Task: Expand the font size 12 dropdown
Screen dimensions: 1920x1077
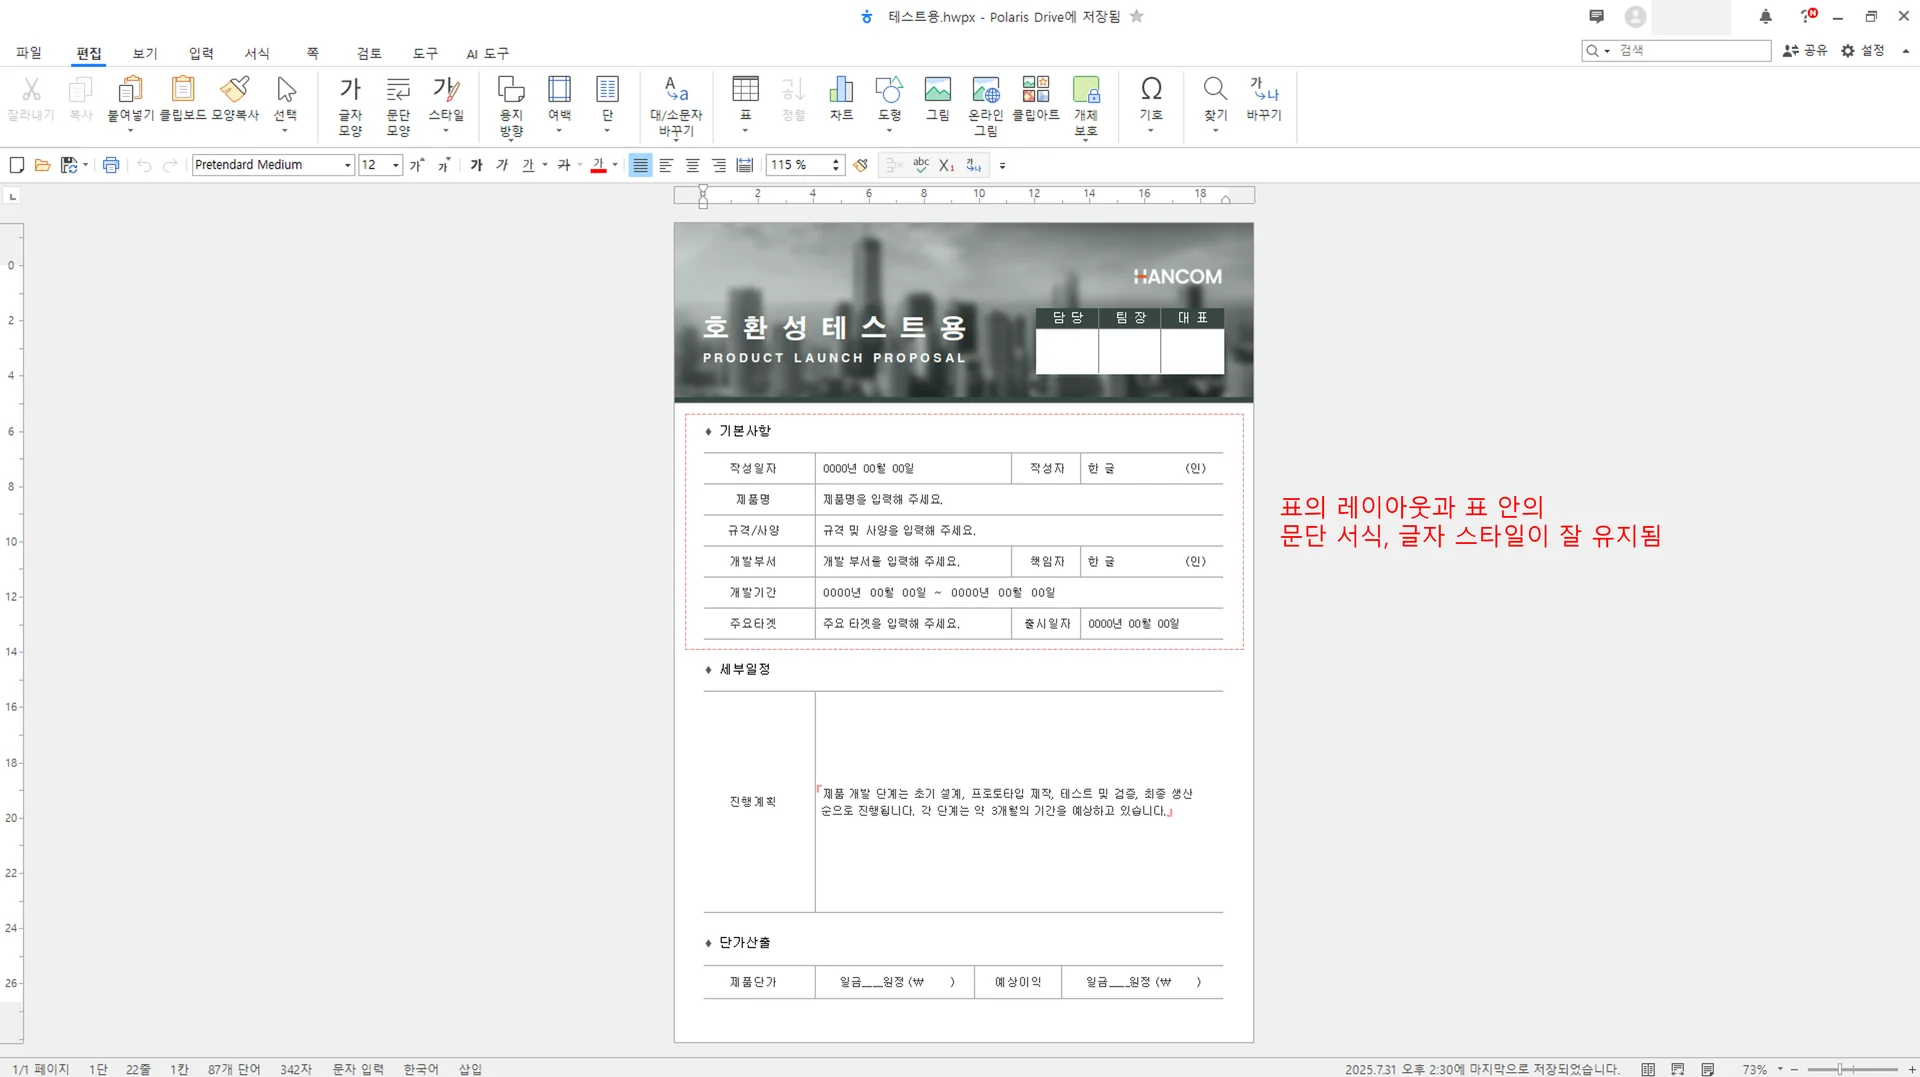Action: [x=395, y=165]
